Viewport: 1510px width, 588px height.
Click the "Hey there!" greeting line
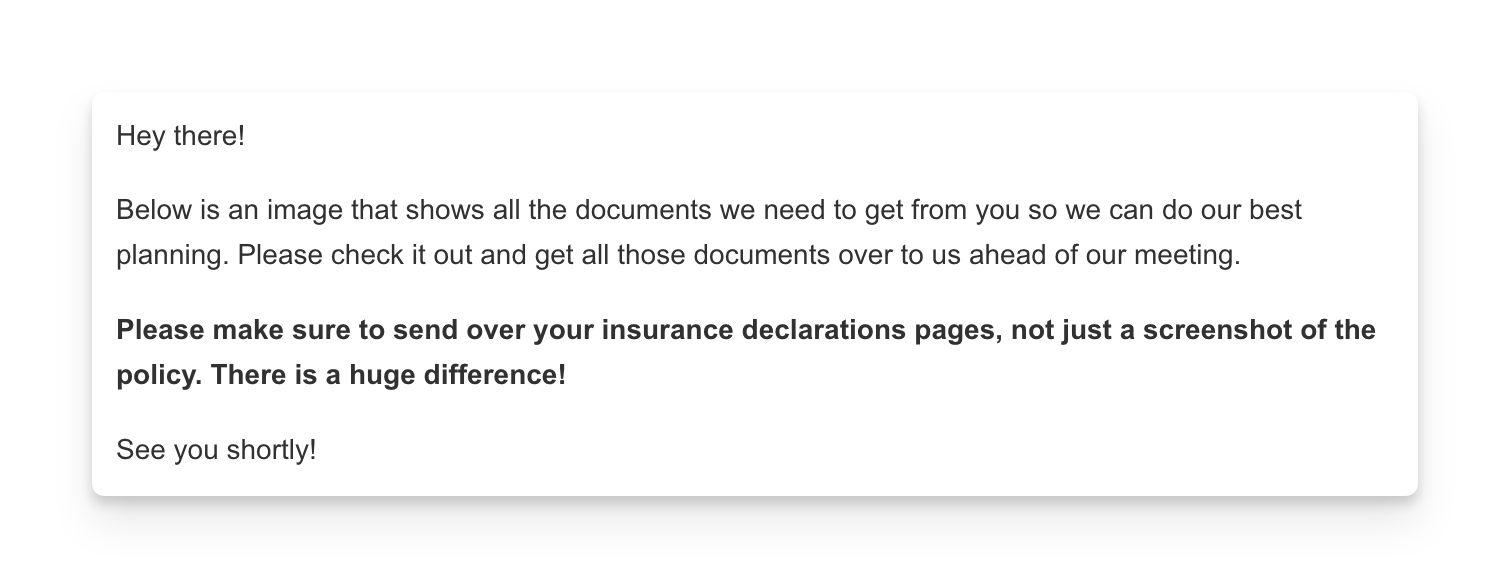180,135
